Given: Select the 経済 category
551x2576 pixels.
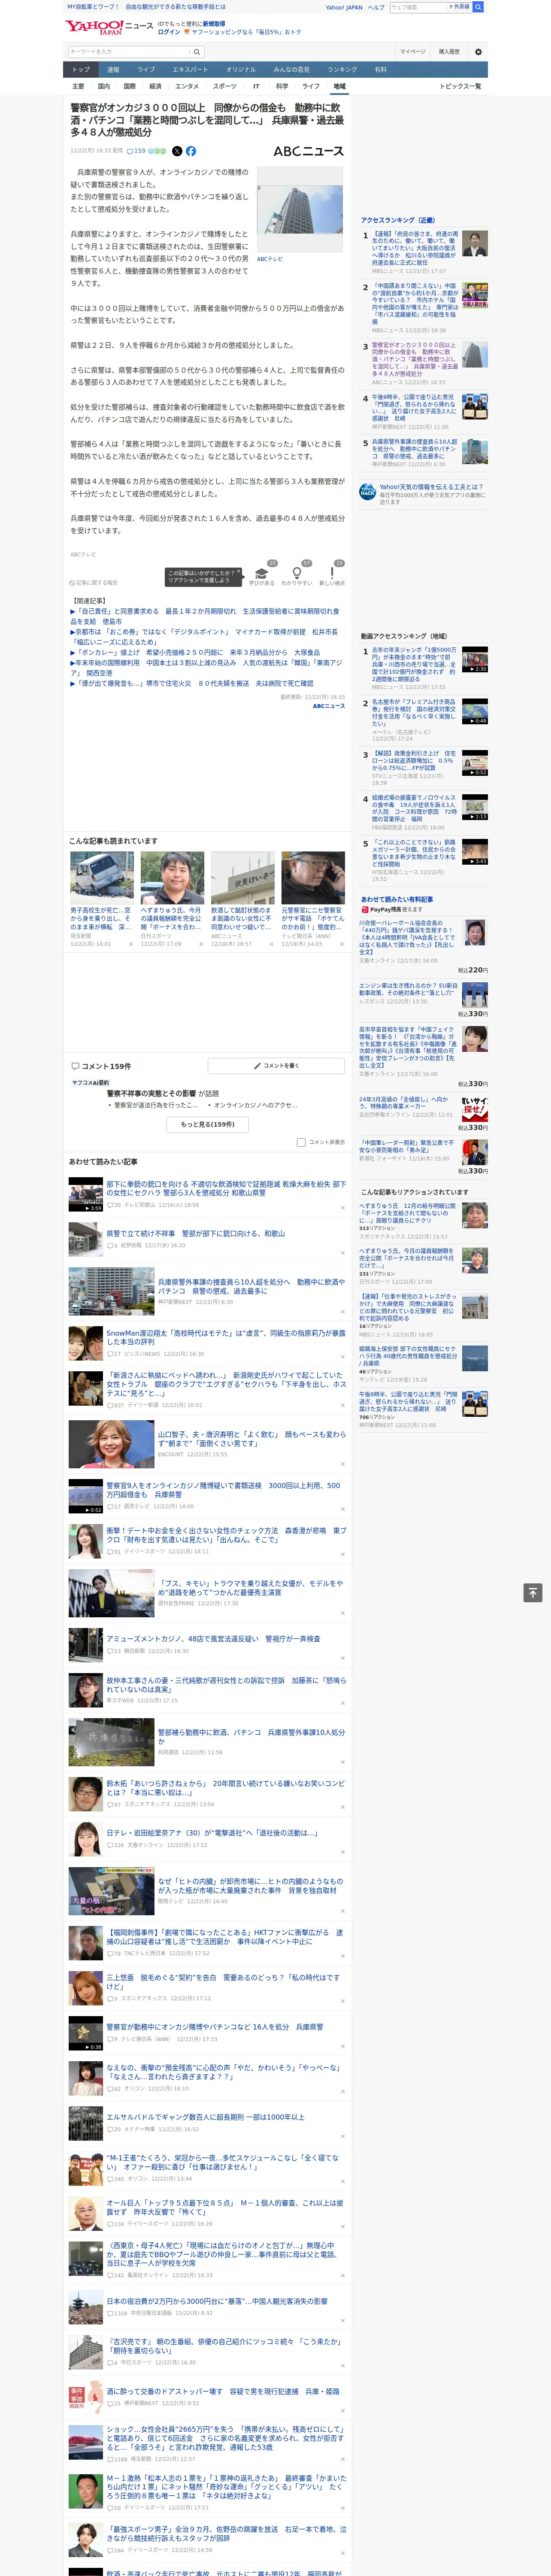Looking at the screenshot, I should click(155, 86).
